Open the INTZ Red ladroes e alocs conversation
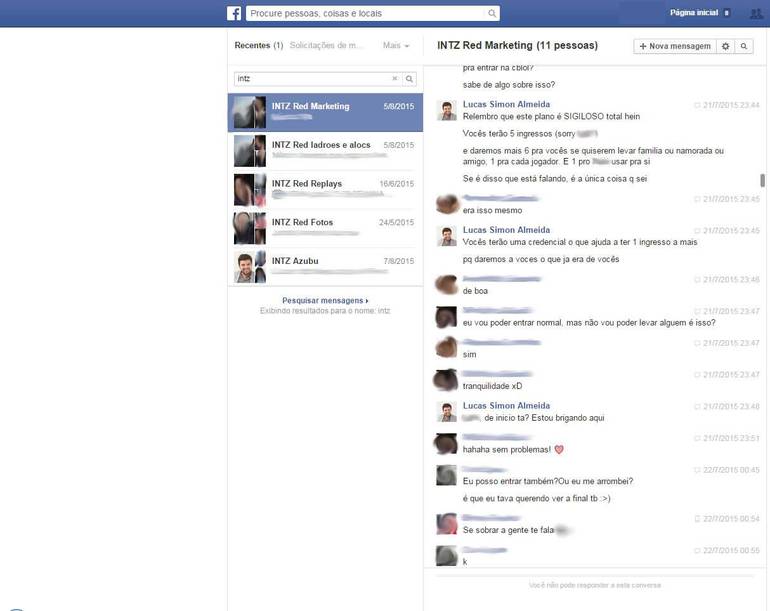Image resolution: width=770 pixels, height=611 pixels. [x=325, y=151]
